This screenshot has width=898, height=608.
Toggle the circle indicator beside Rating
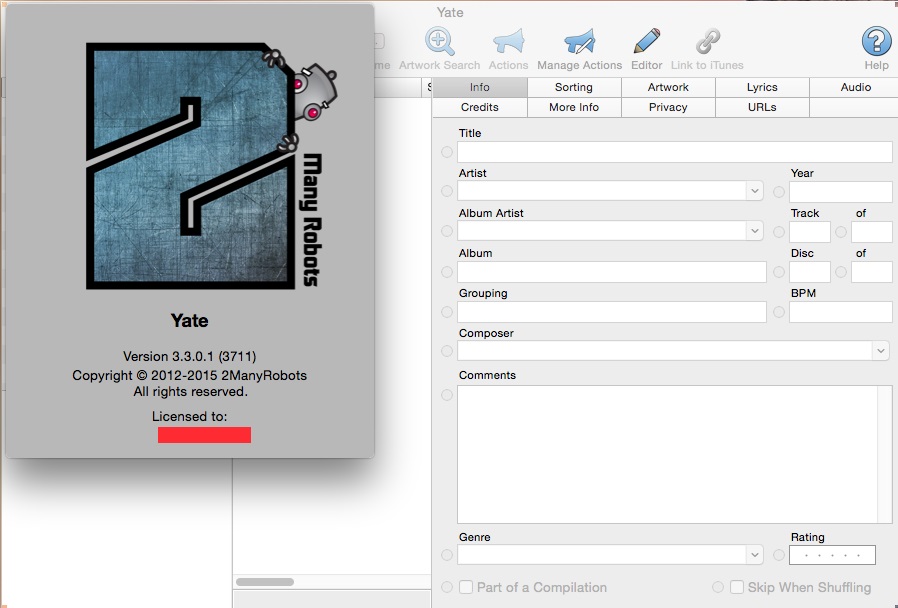(779, 555)
